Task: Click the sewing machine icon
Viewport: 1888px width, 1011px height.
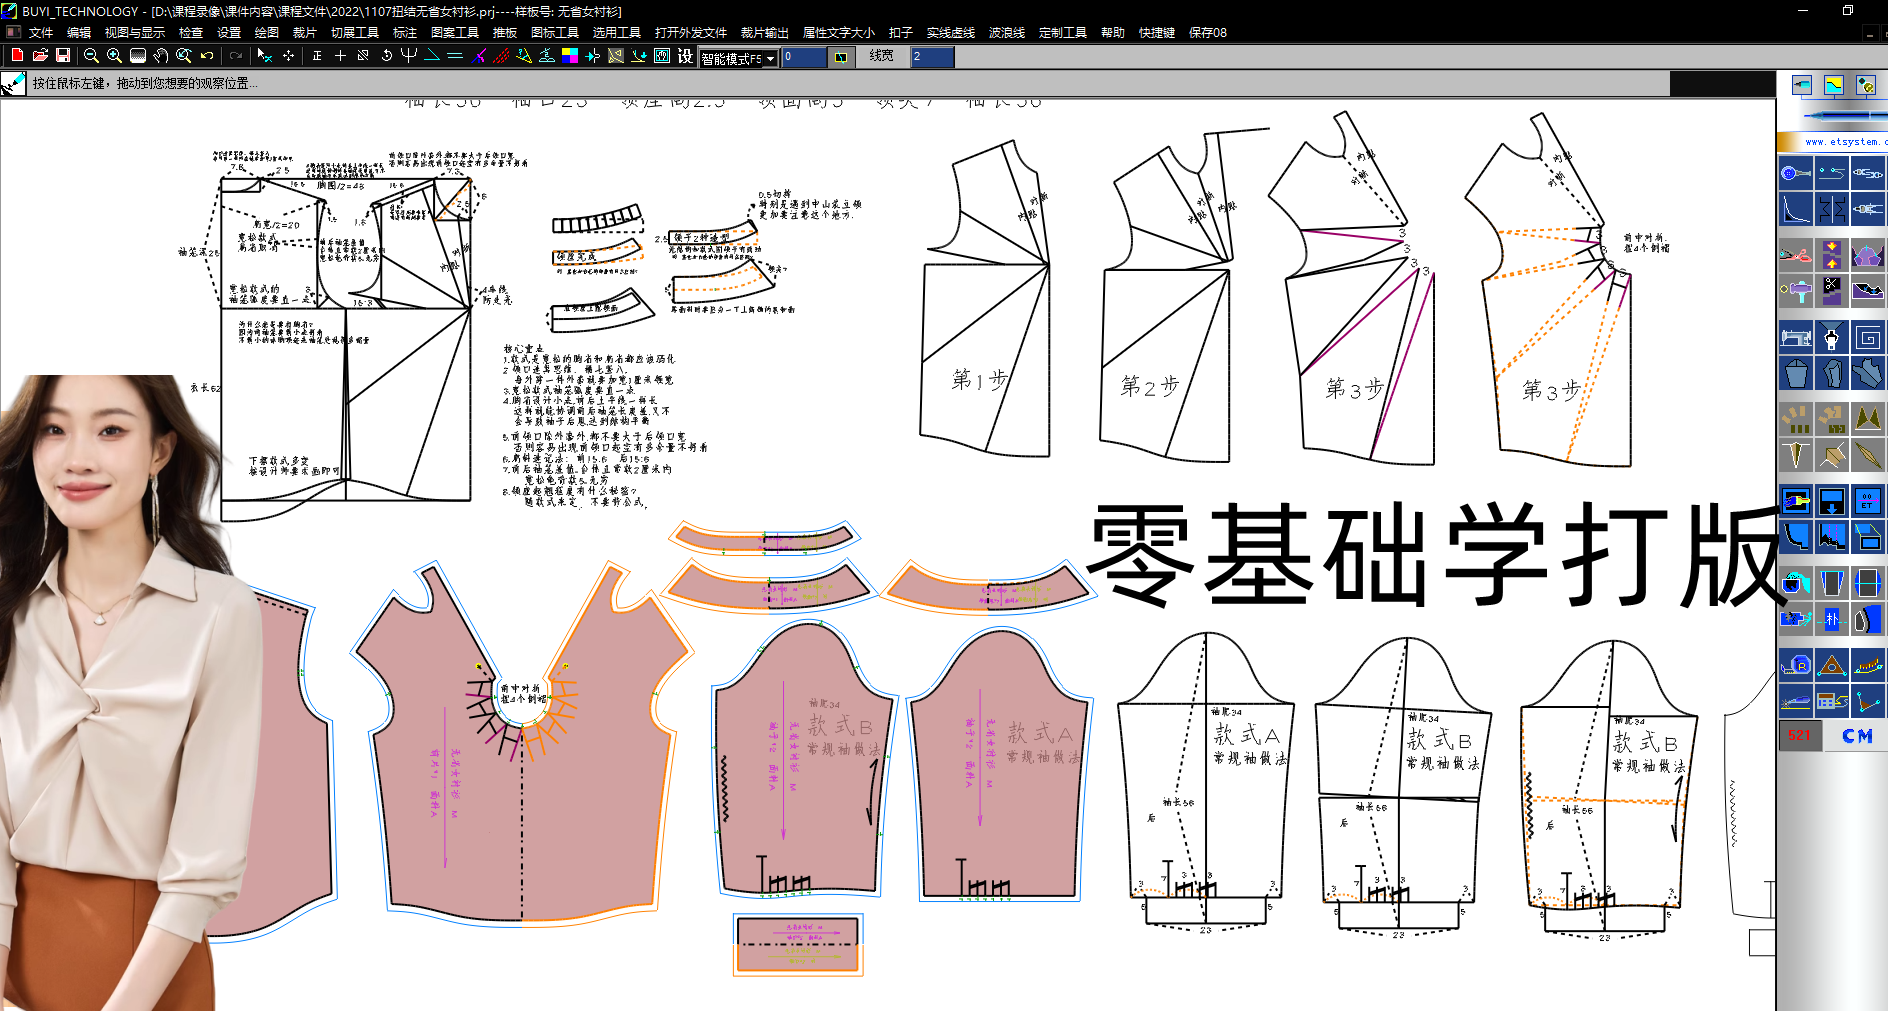Action: click(1796, 337)
